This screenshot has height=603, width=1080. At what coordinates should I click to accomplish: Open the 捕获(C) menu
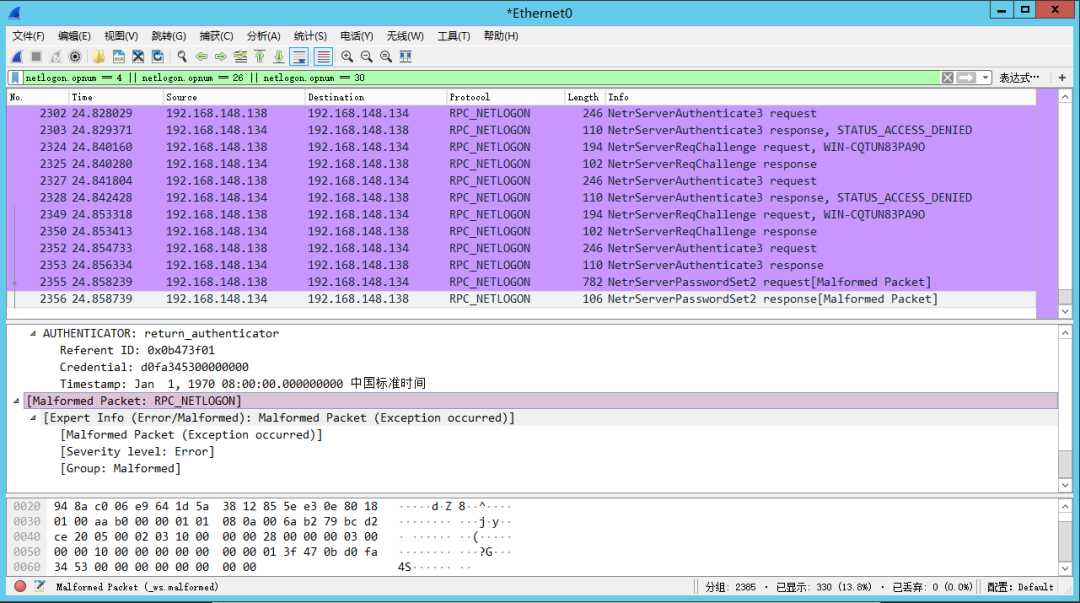pyautogui.click(x=216, y=36)
